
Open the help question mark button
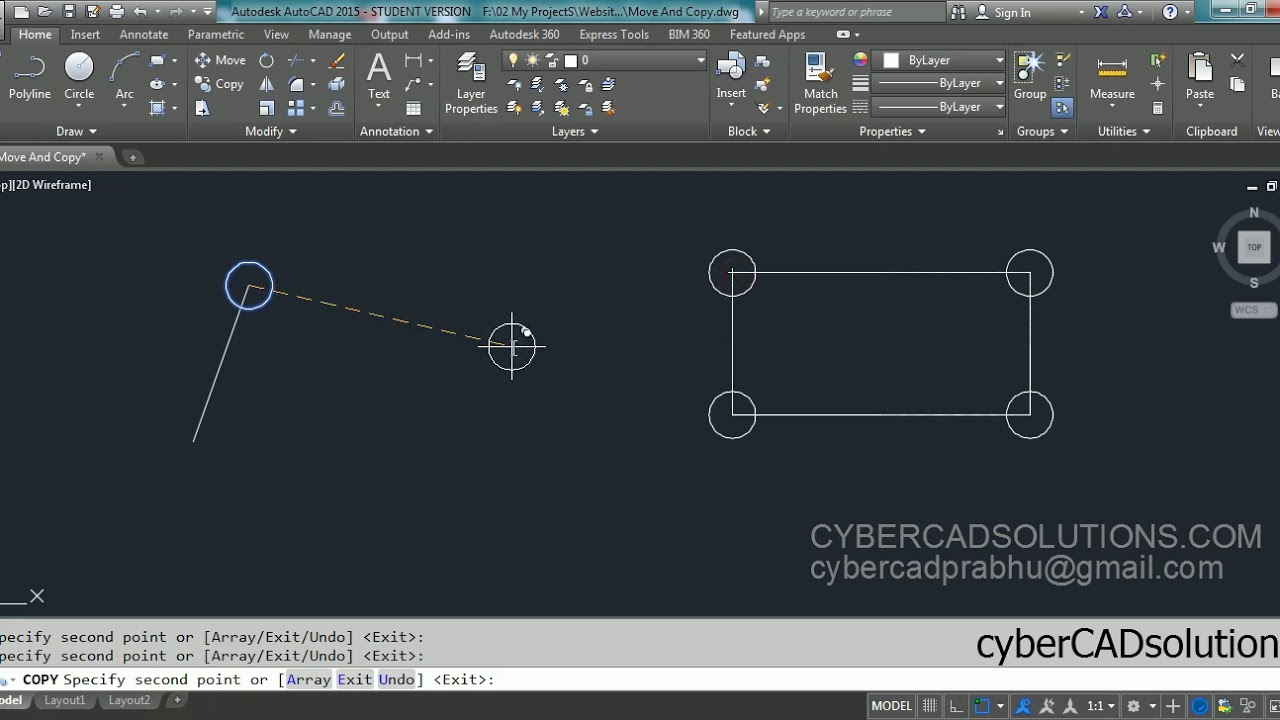click(x=1170, y=12)
